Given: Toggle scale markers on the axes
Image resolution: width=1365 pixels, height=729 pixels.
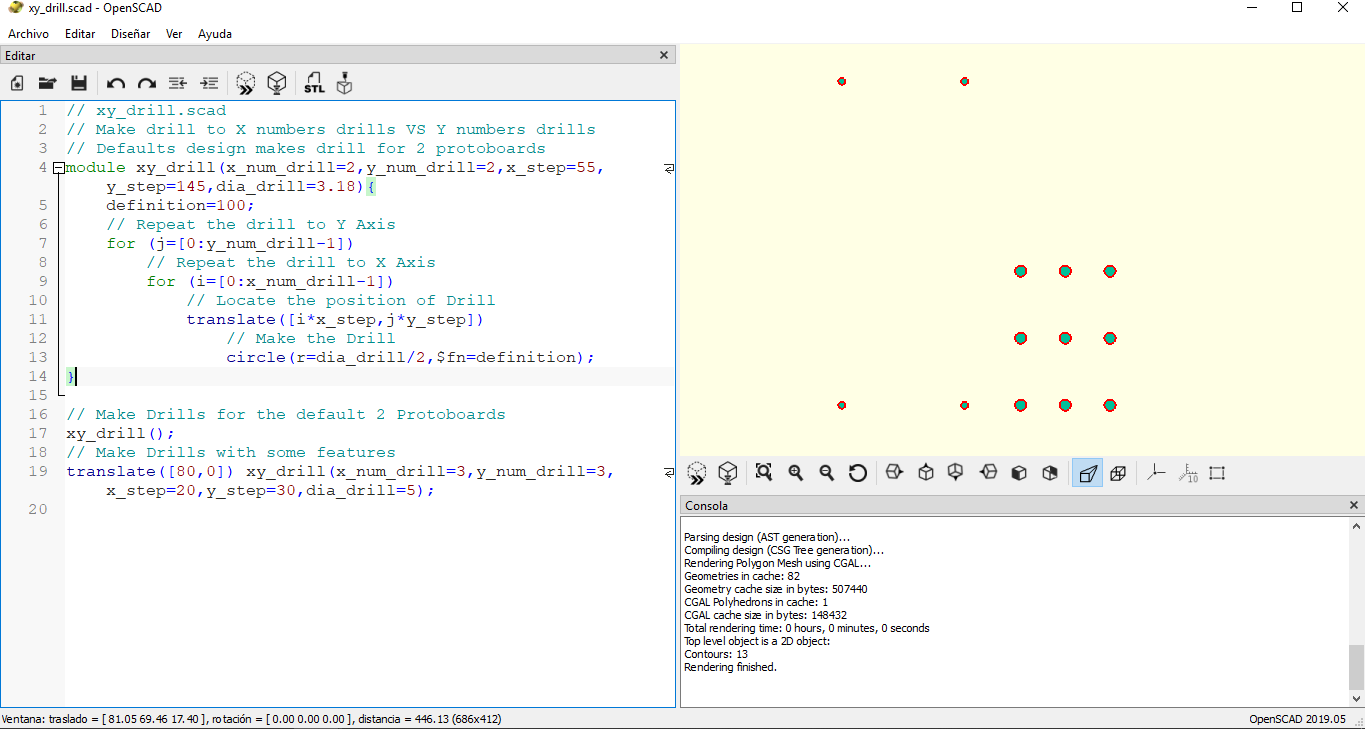Looking at the screenshot, I should (x=1187, y=473).
